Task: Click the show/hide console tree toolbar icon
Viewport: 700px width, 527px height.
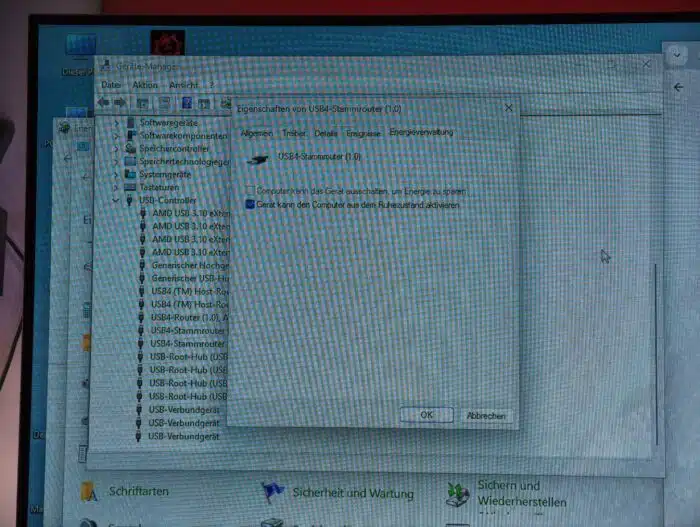Action: 142,103
